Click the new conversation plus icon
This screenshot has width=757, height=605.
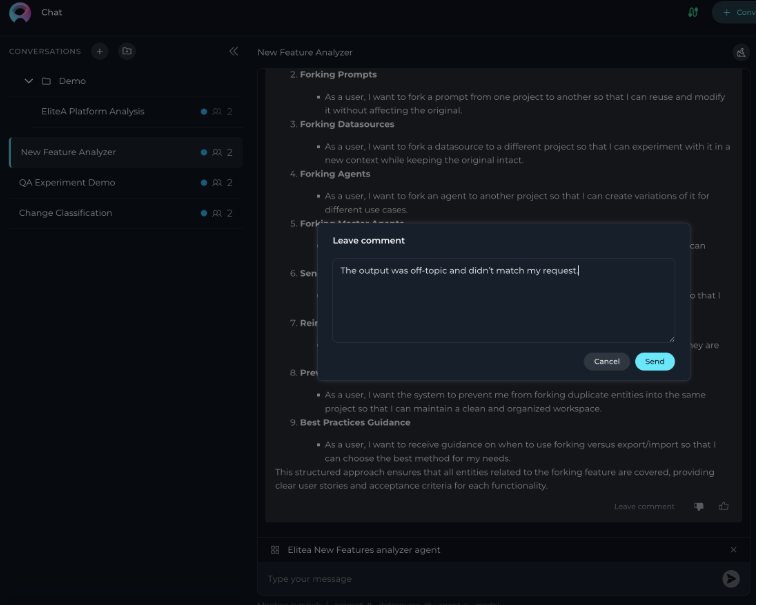pyautogui.click(x=99, y=51)
